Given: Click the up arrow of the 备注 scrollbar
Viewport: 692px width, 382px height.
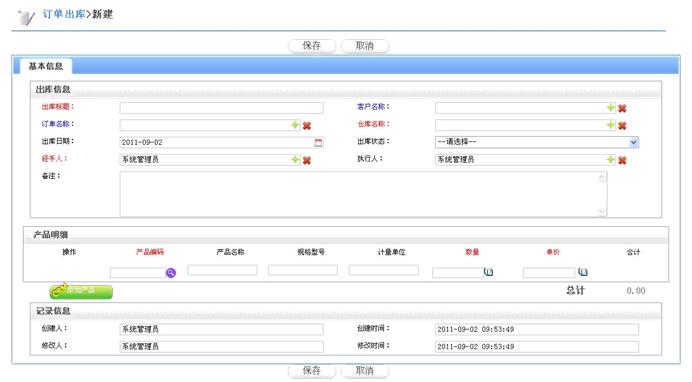Looking at the screenshot, I should click(x=602, y=177).
